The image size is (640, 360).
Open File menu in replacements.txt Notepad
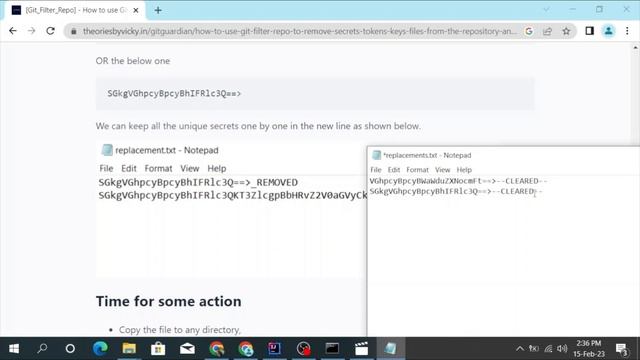point(376,170)
